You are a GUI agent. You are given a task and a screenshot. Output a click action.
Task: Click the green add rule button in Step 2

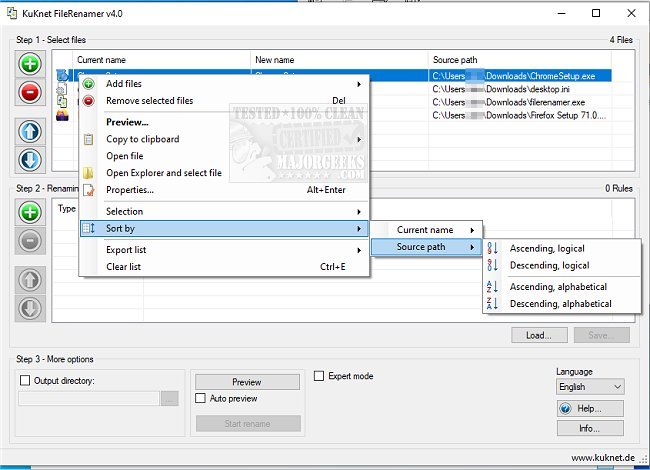click(x=30, y=212)
